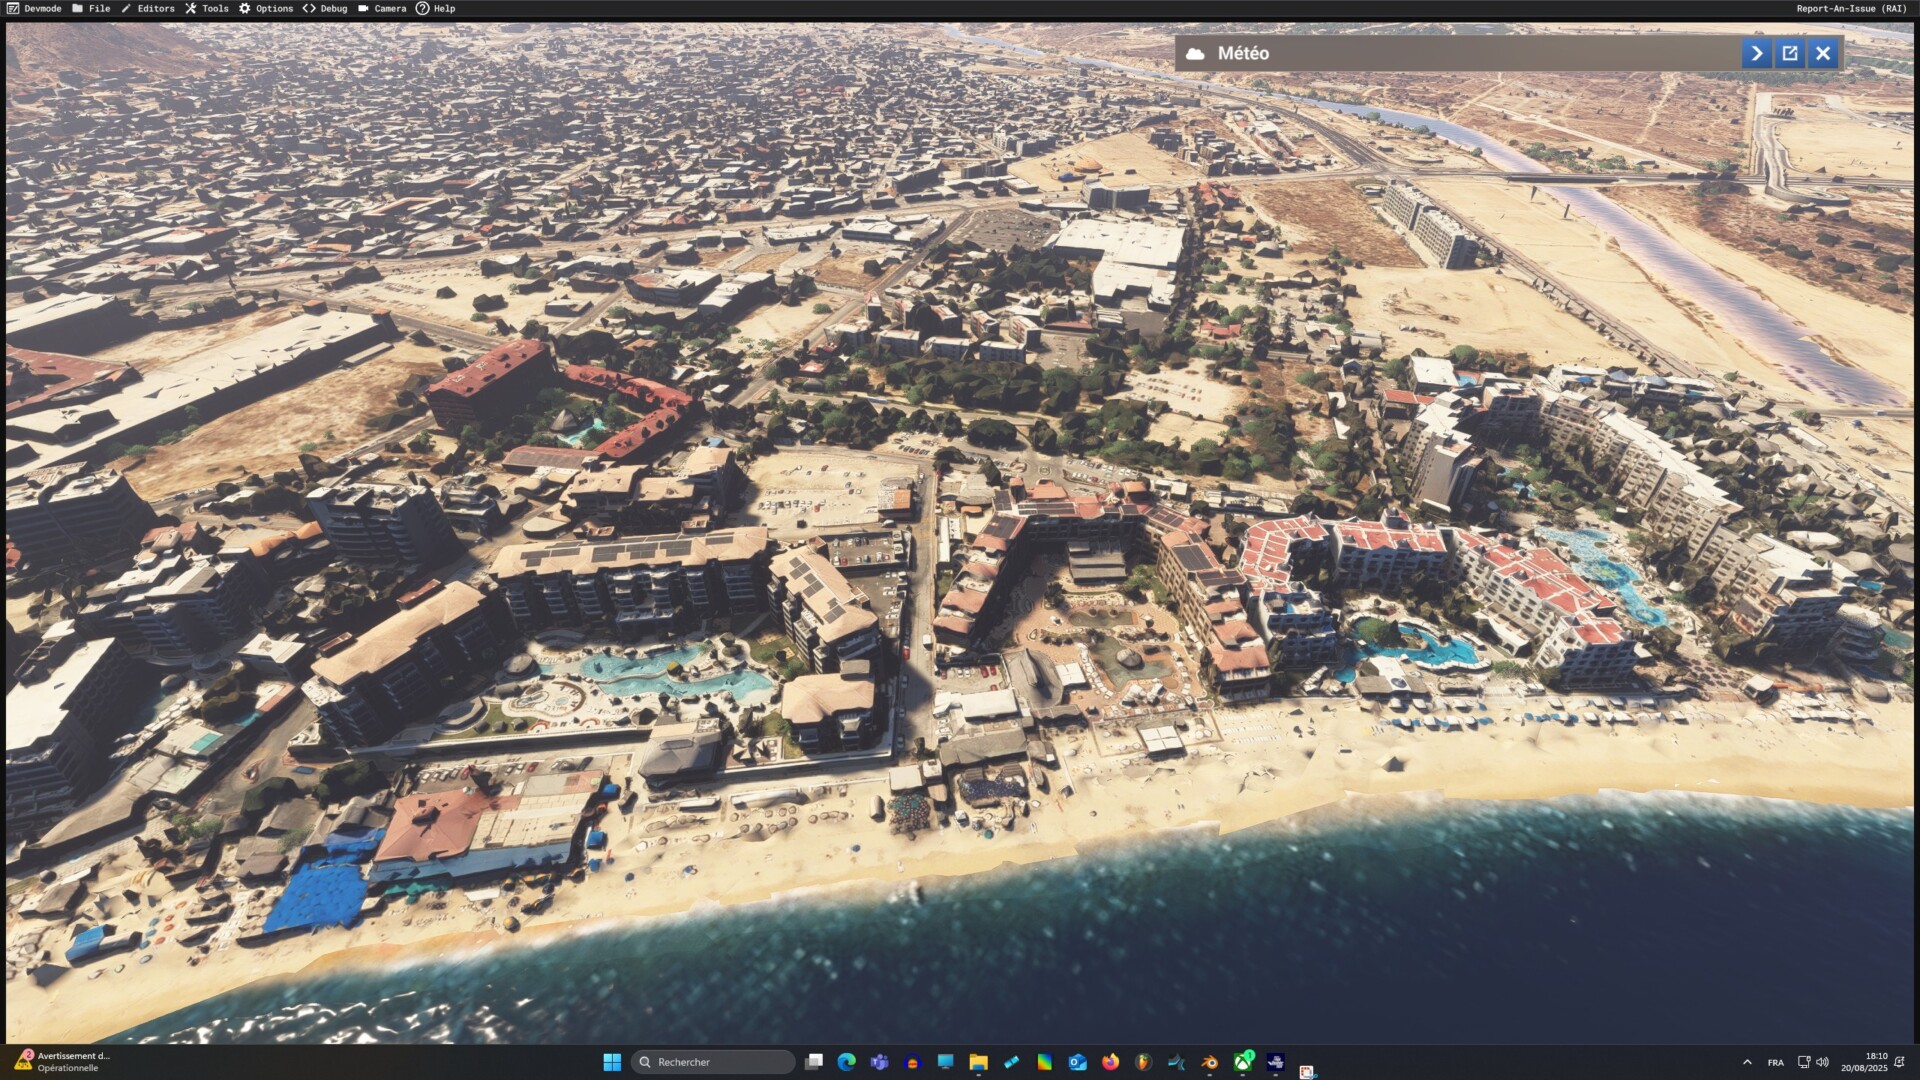Click the Météo cloud icon
The image size is (1920, 1080).
pos(1195,54)
